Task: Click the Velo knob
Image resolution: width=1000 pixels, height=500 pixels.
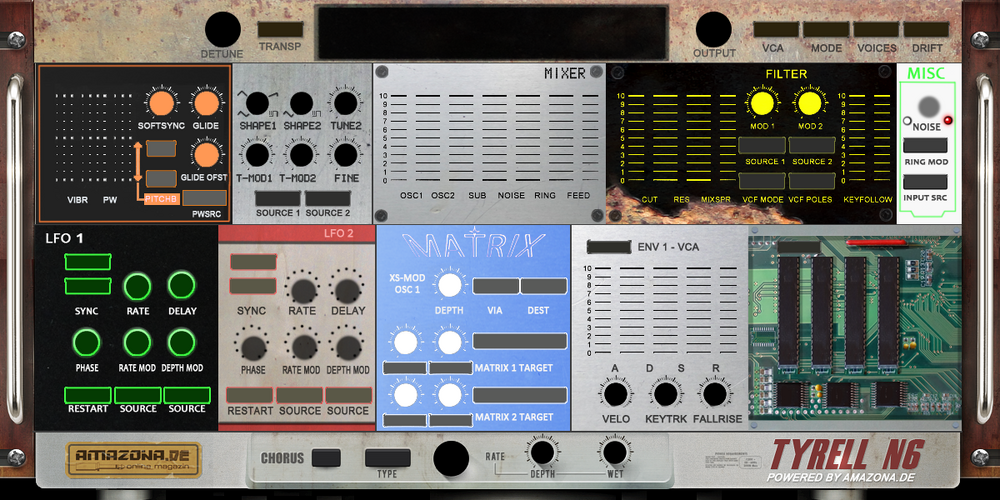Action: (615, 393)
